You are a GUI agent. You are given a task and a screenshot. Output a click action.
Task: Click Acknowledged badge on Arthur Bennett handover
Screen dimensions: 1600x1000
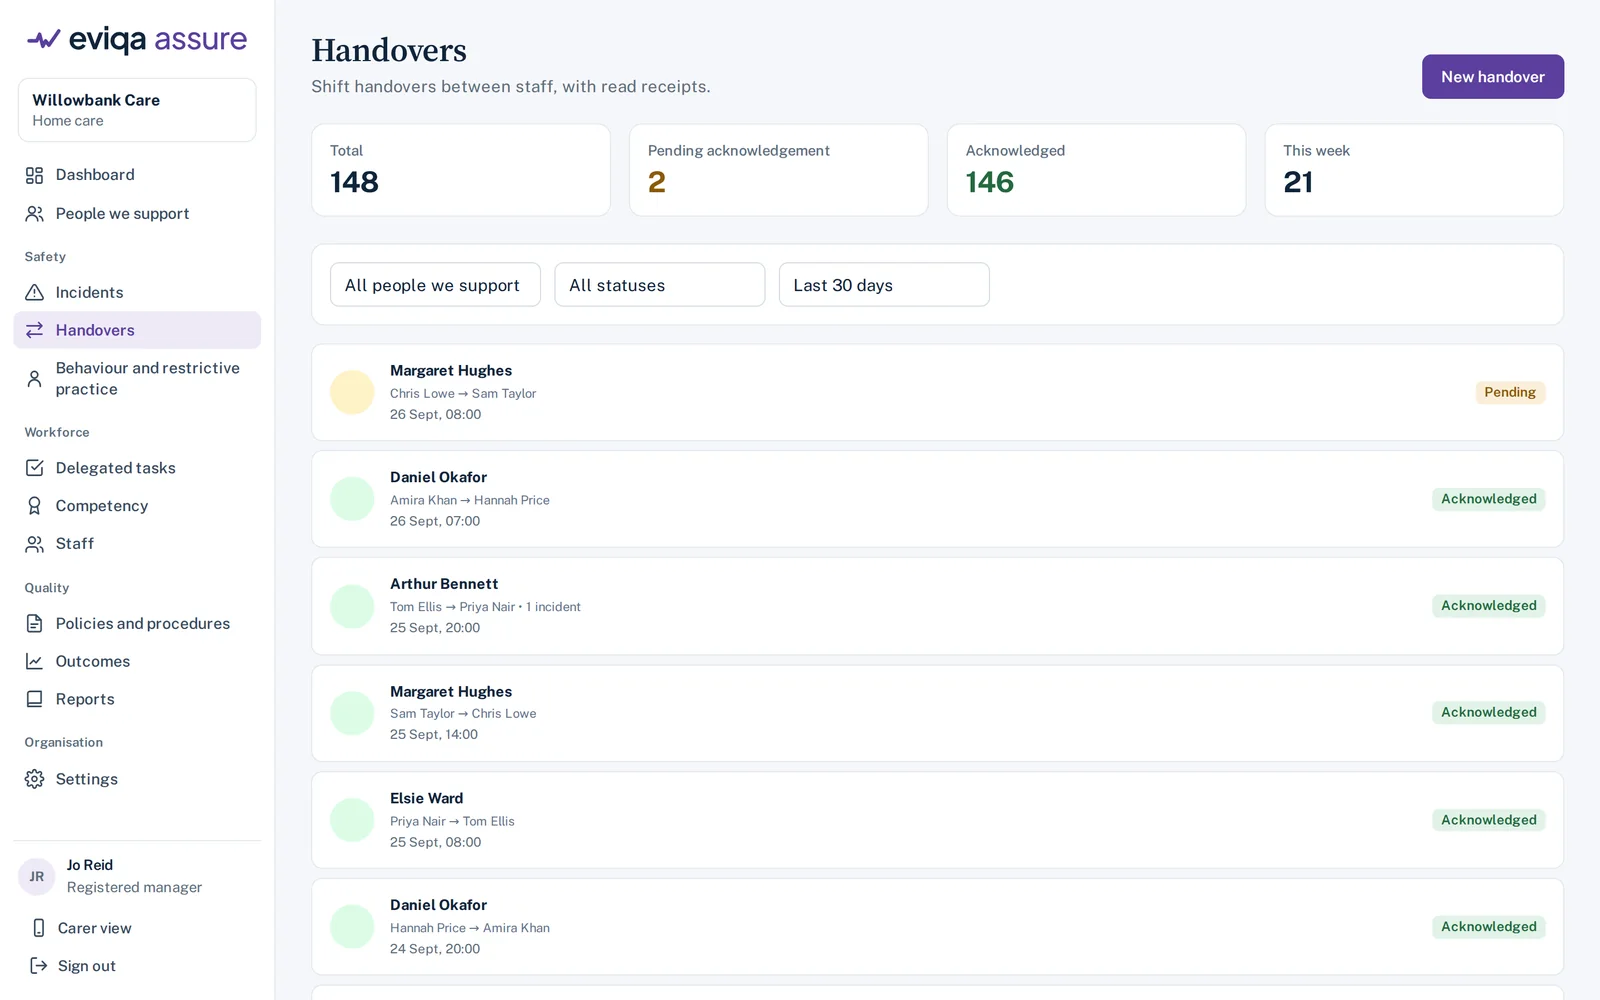[1489, 606]
